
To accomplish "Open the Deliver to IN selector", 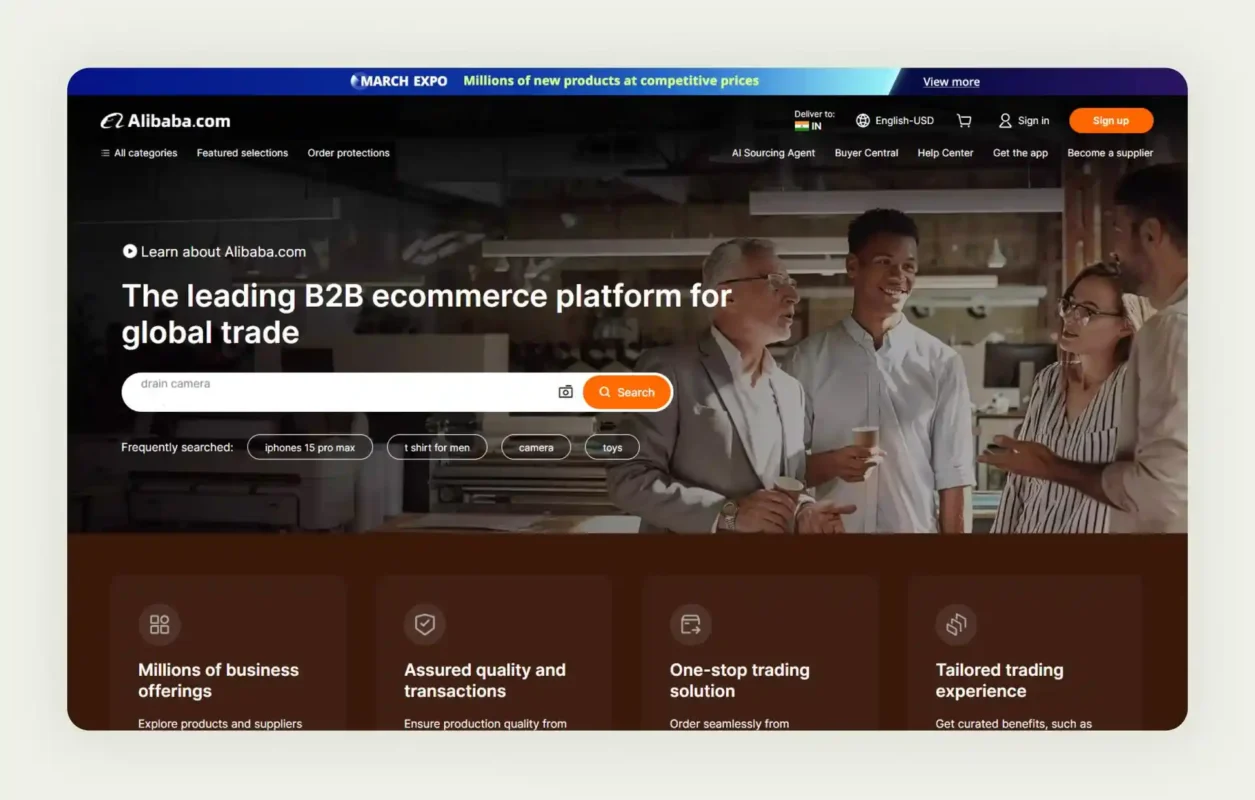I will (814, 120).
